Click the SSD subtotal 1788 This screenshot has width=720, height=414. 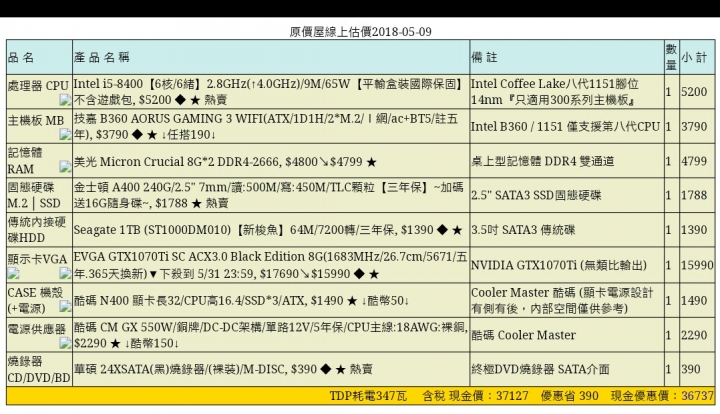pyautogui.click(x=694, y=195)
